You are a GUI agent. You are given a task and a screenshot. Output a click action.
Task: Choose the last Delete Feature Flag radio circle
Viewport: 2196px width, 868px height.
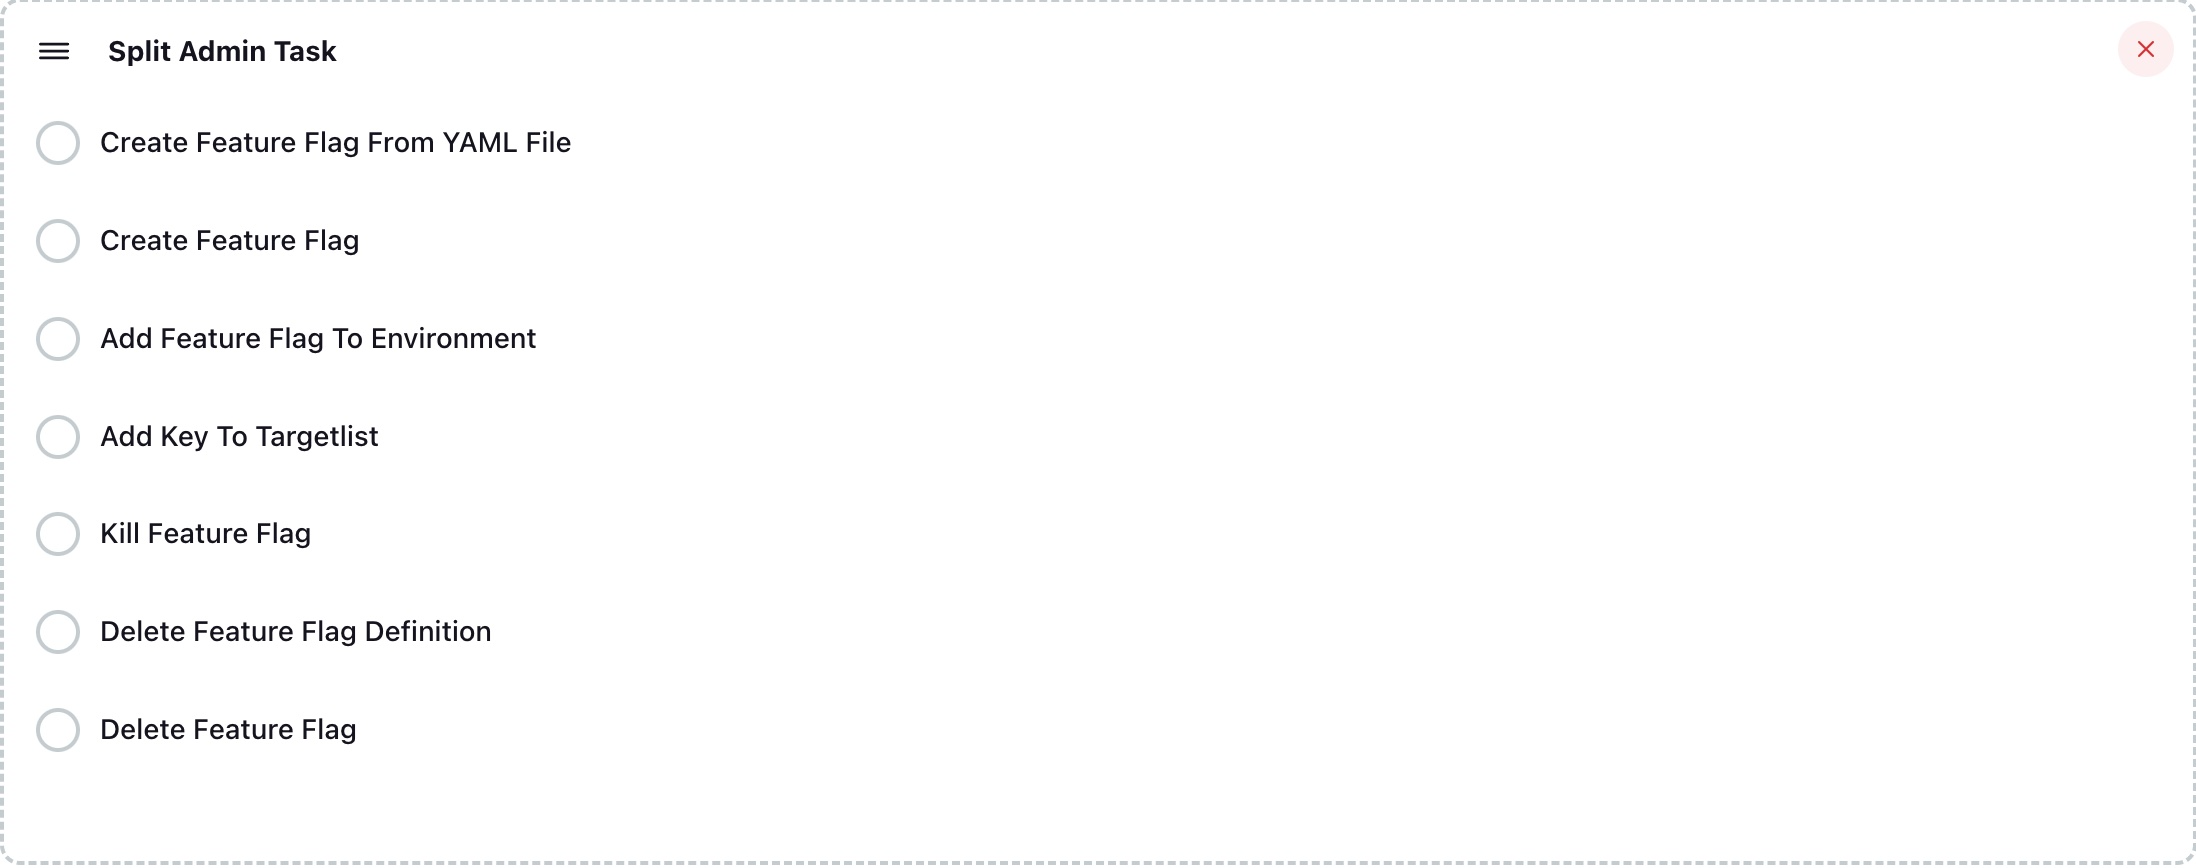click(x=58, y=730)
